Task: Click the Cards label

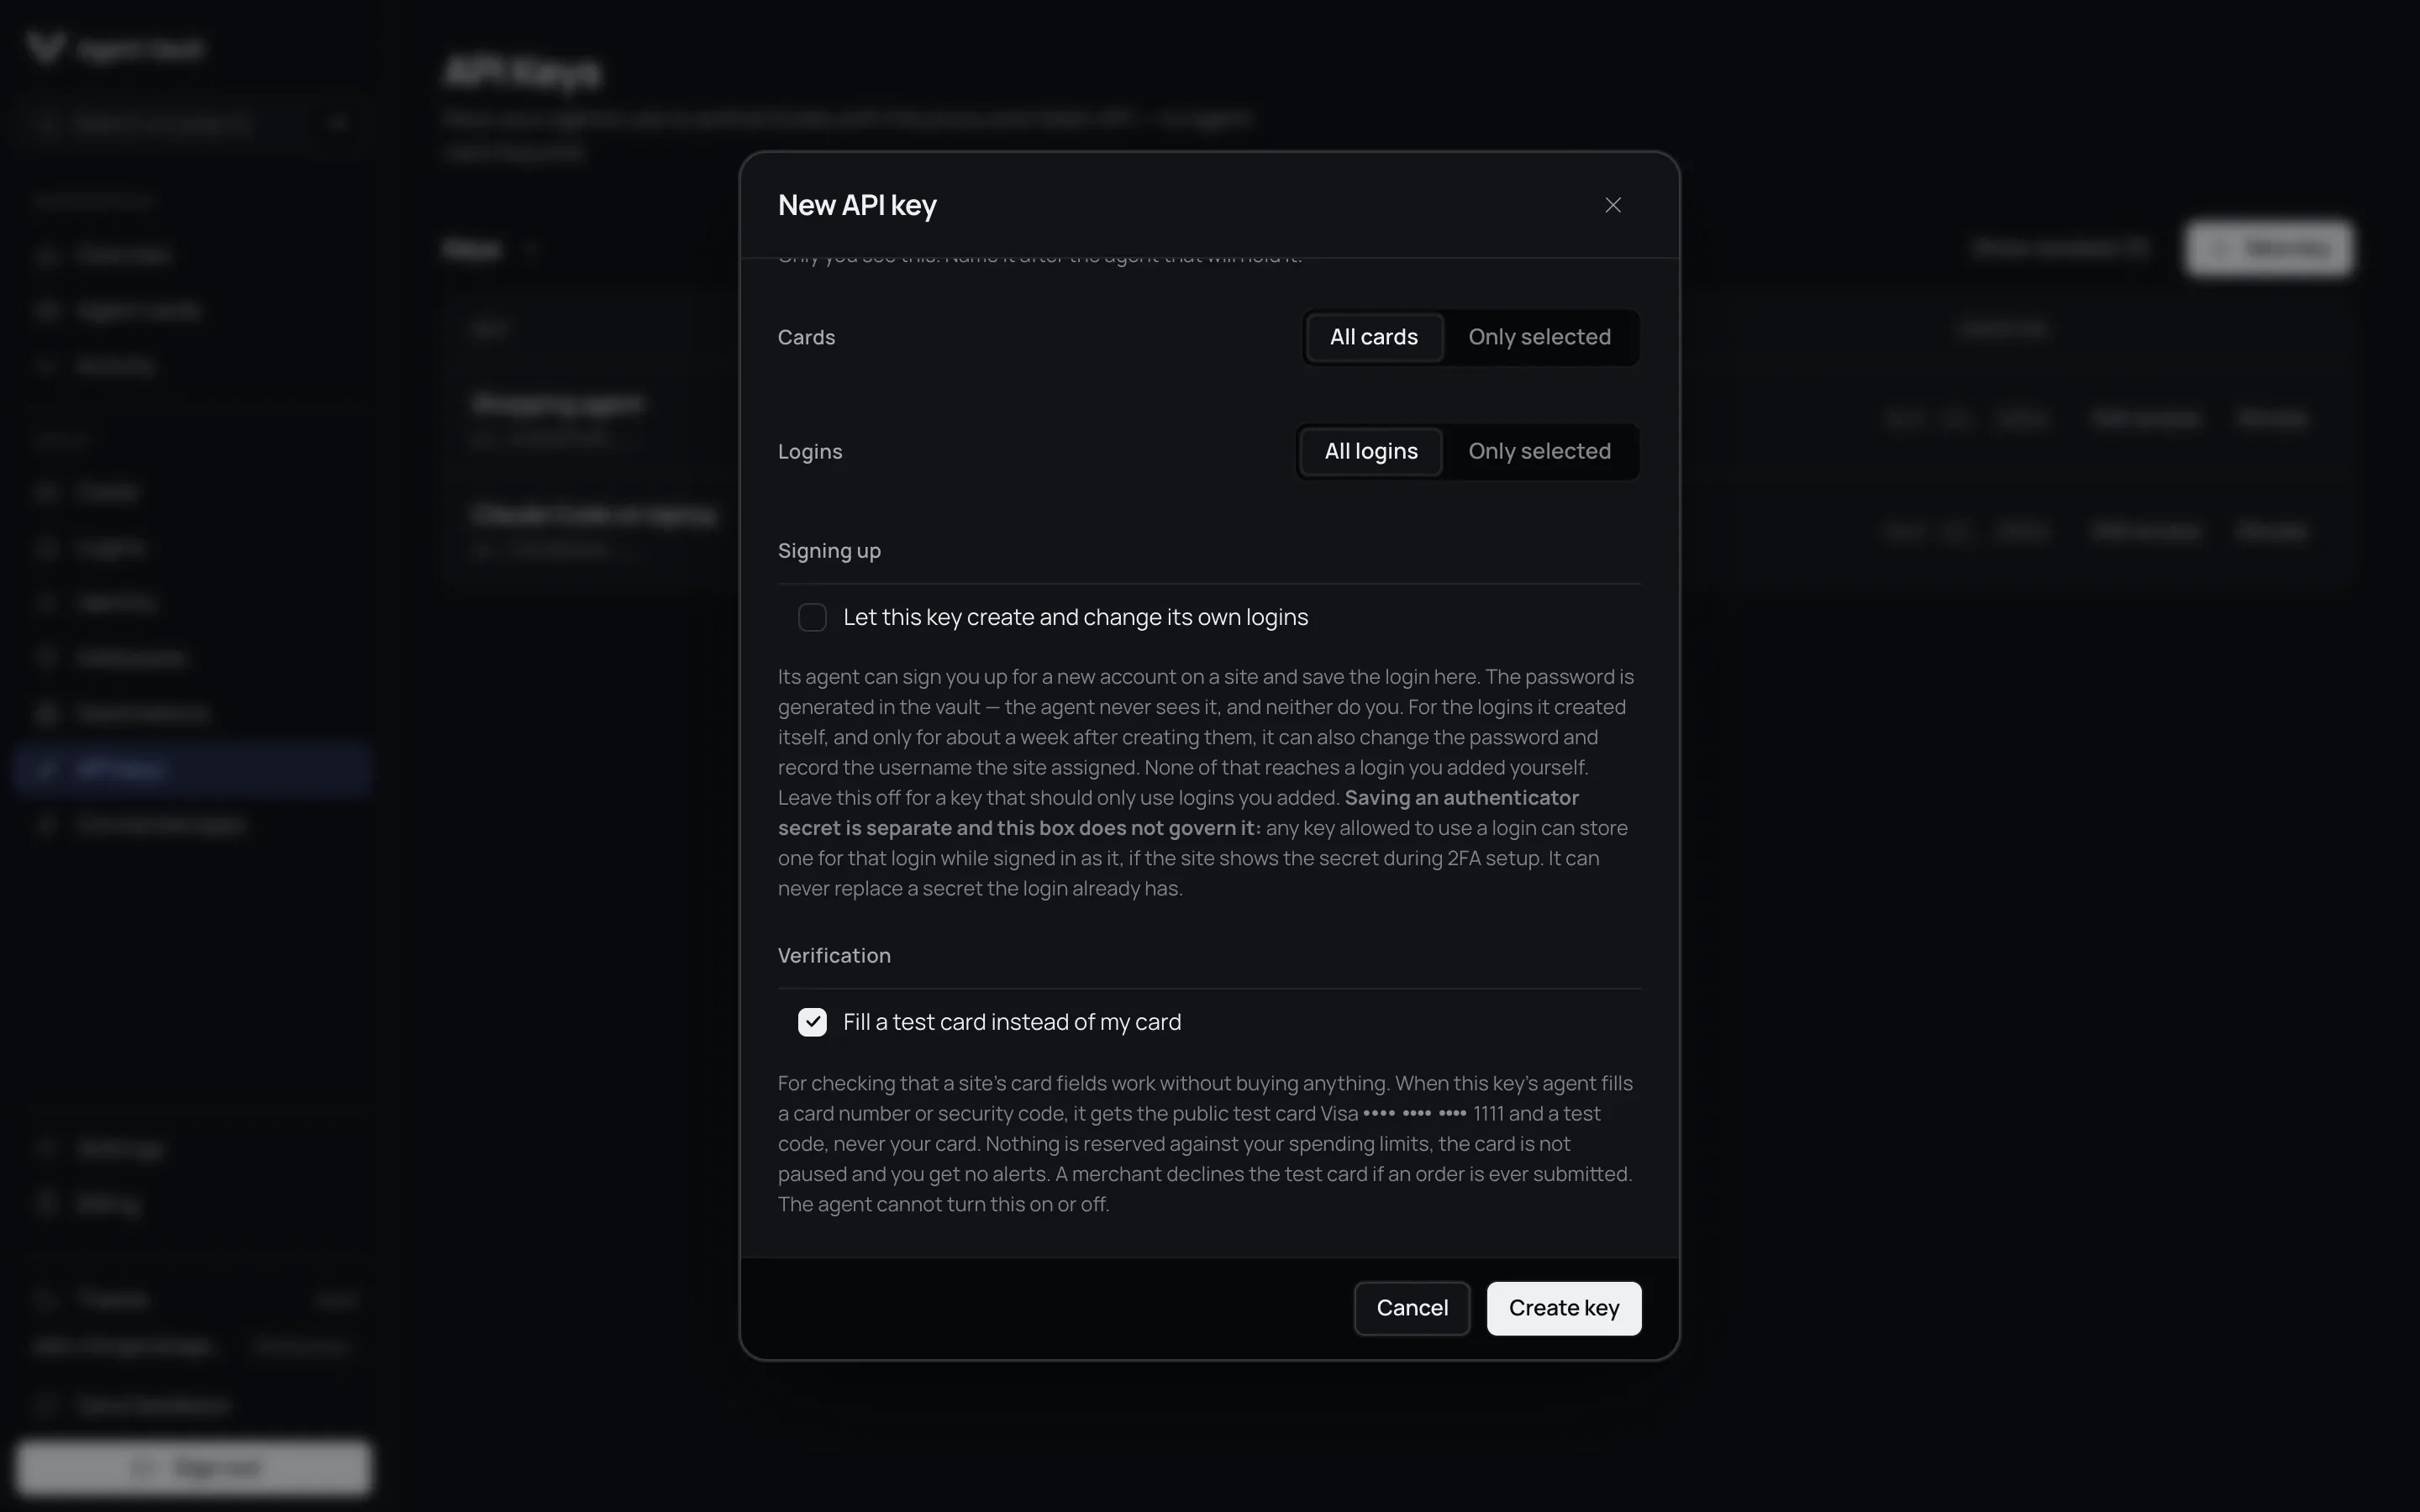Action: pyautogui.click(x=806, y=337)
